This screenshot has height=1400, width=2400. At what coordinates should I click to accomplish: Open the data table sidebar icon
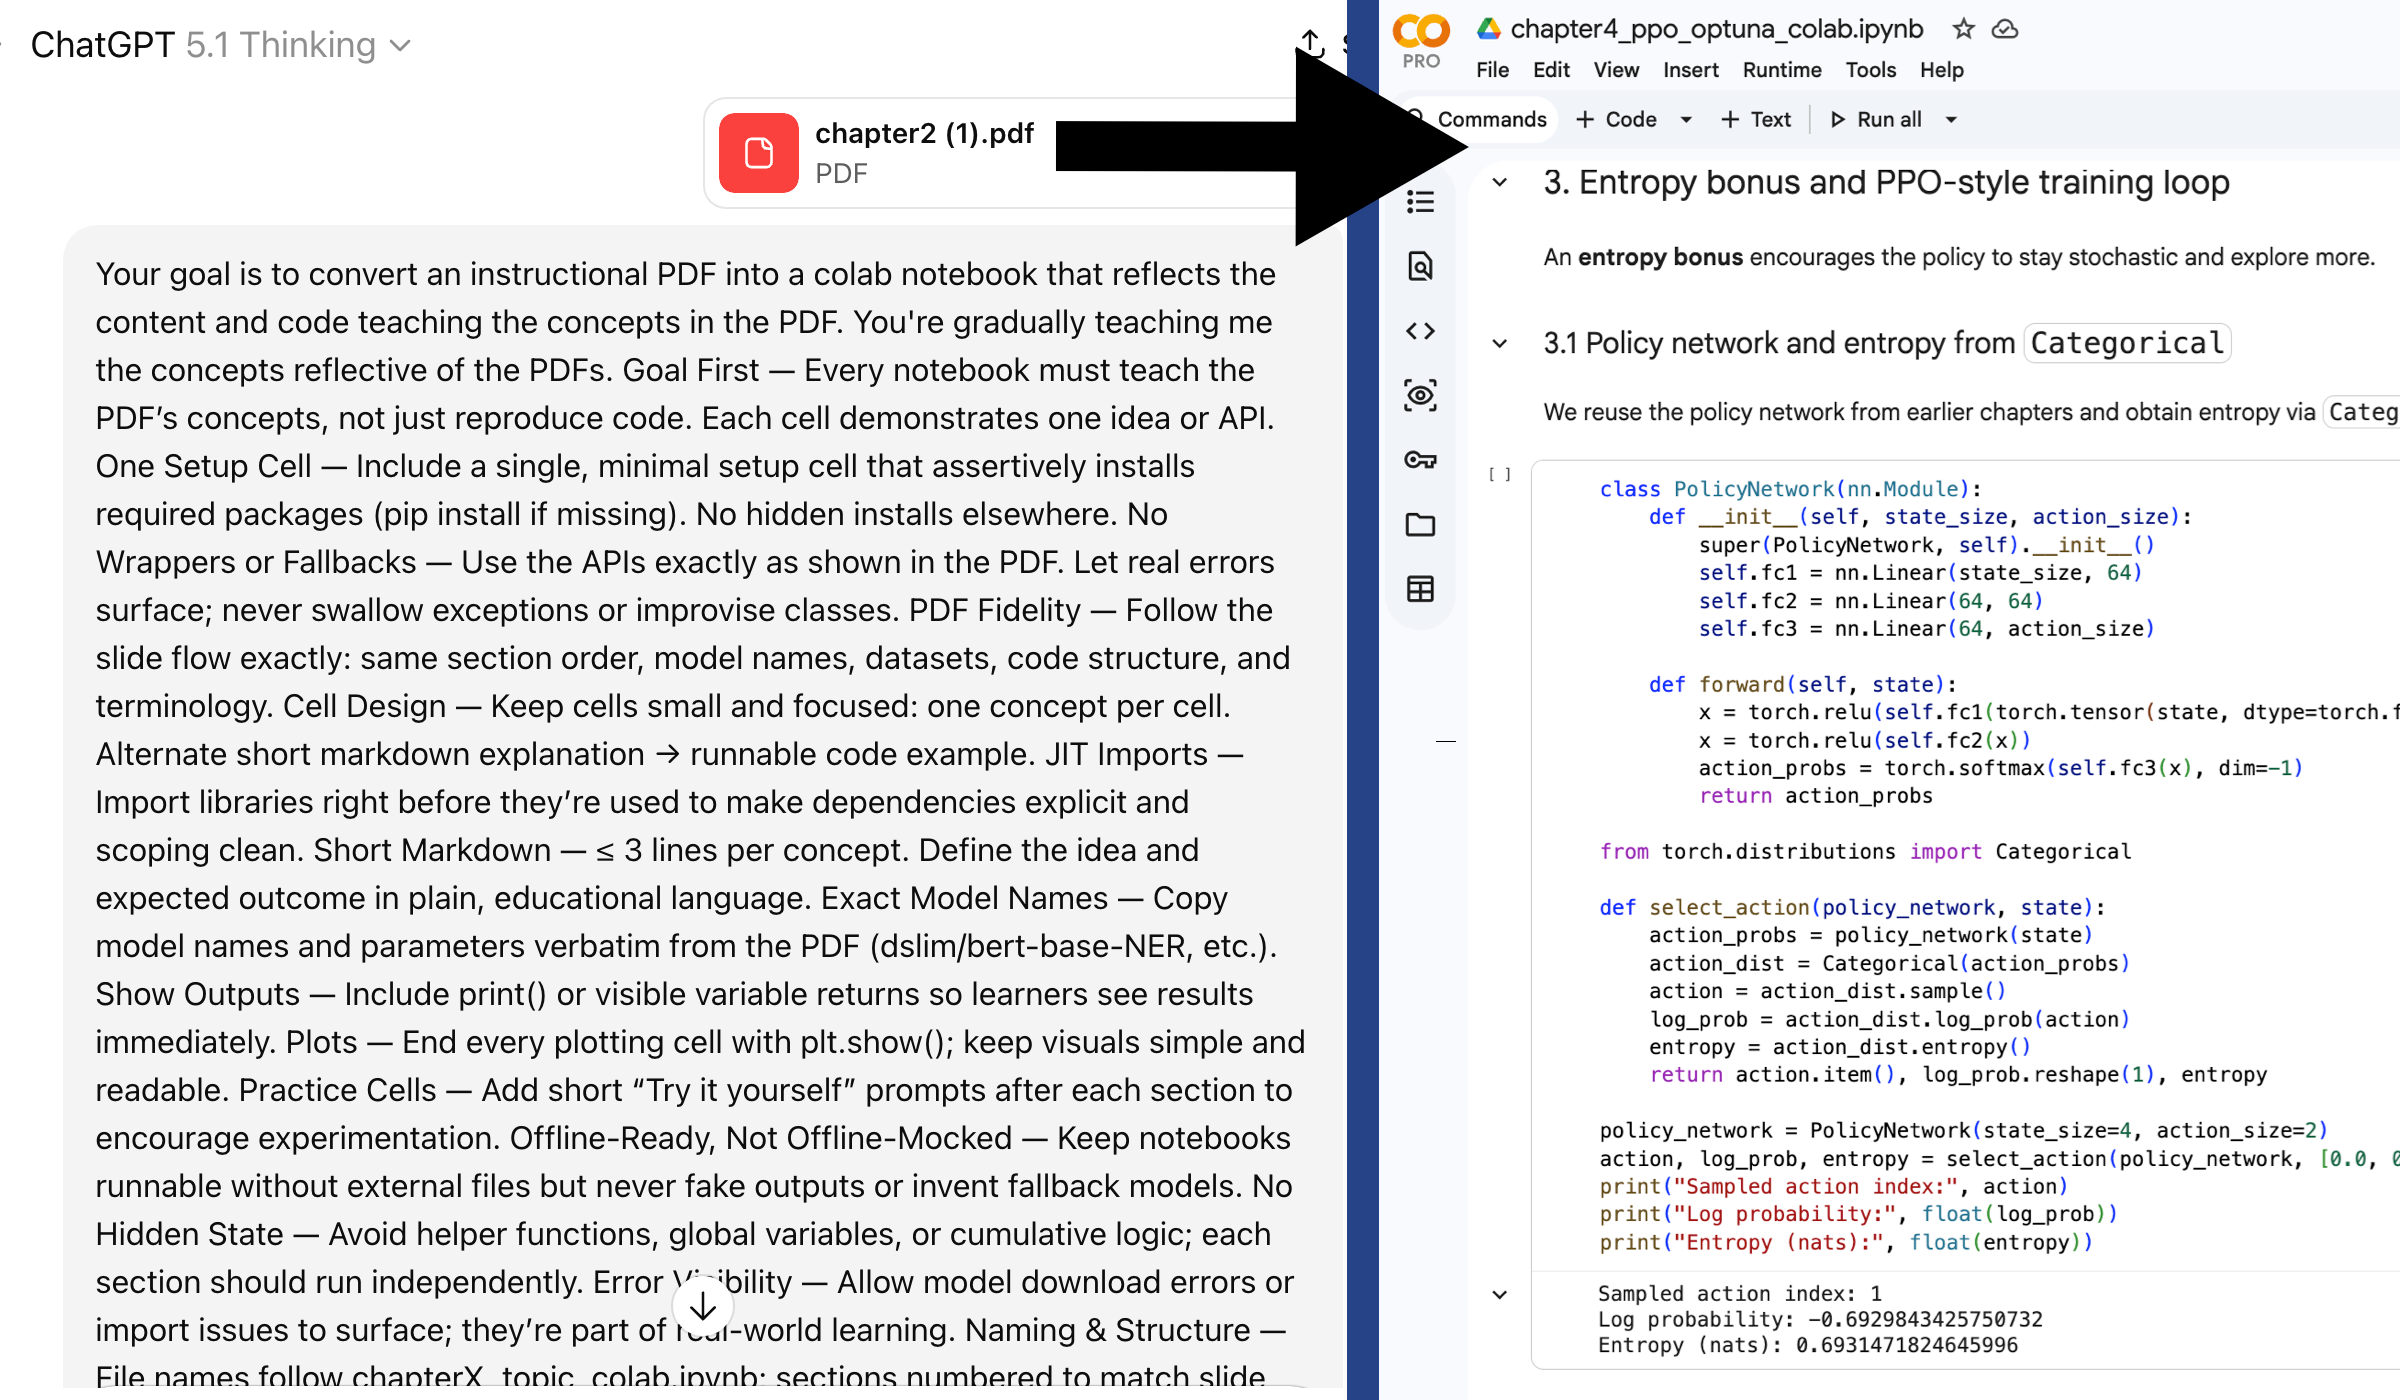[1420, 589]
